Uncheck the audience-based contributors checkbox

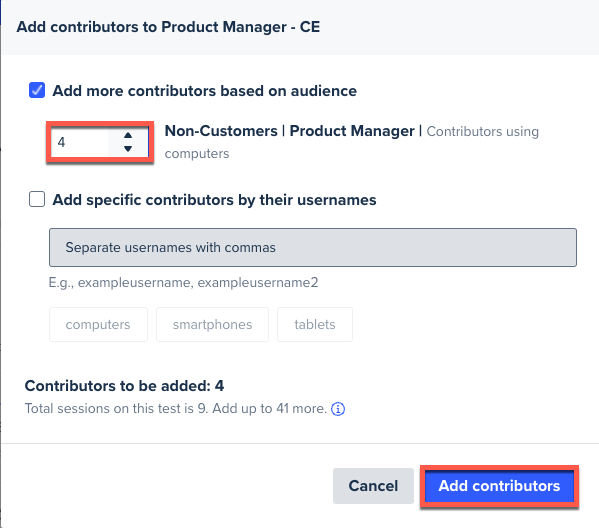click(37, 91)
